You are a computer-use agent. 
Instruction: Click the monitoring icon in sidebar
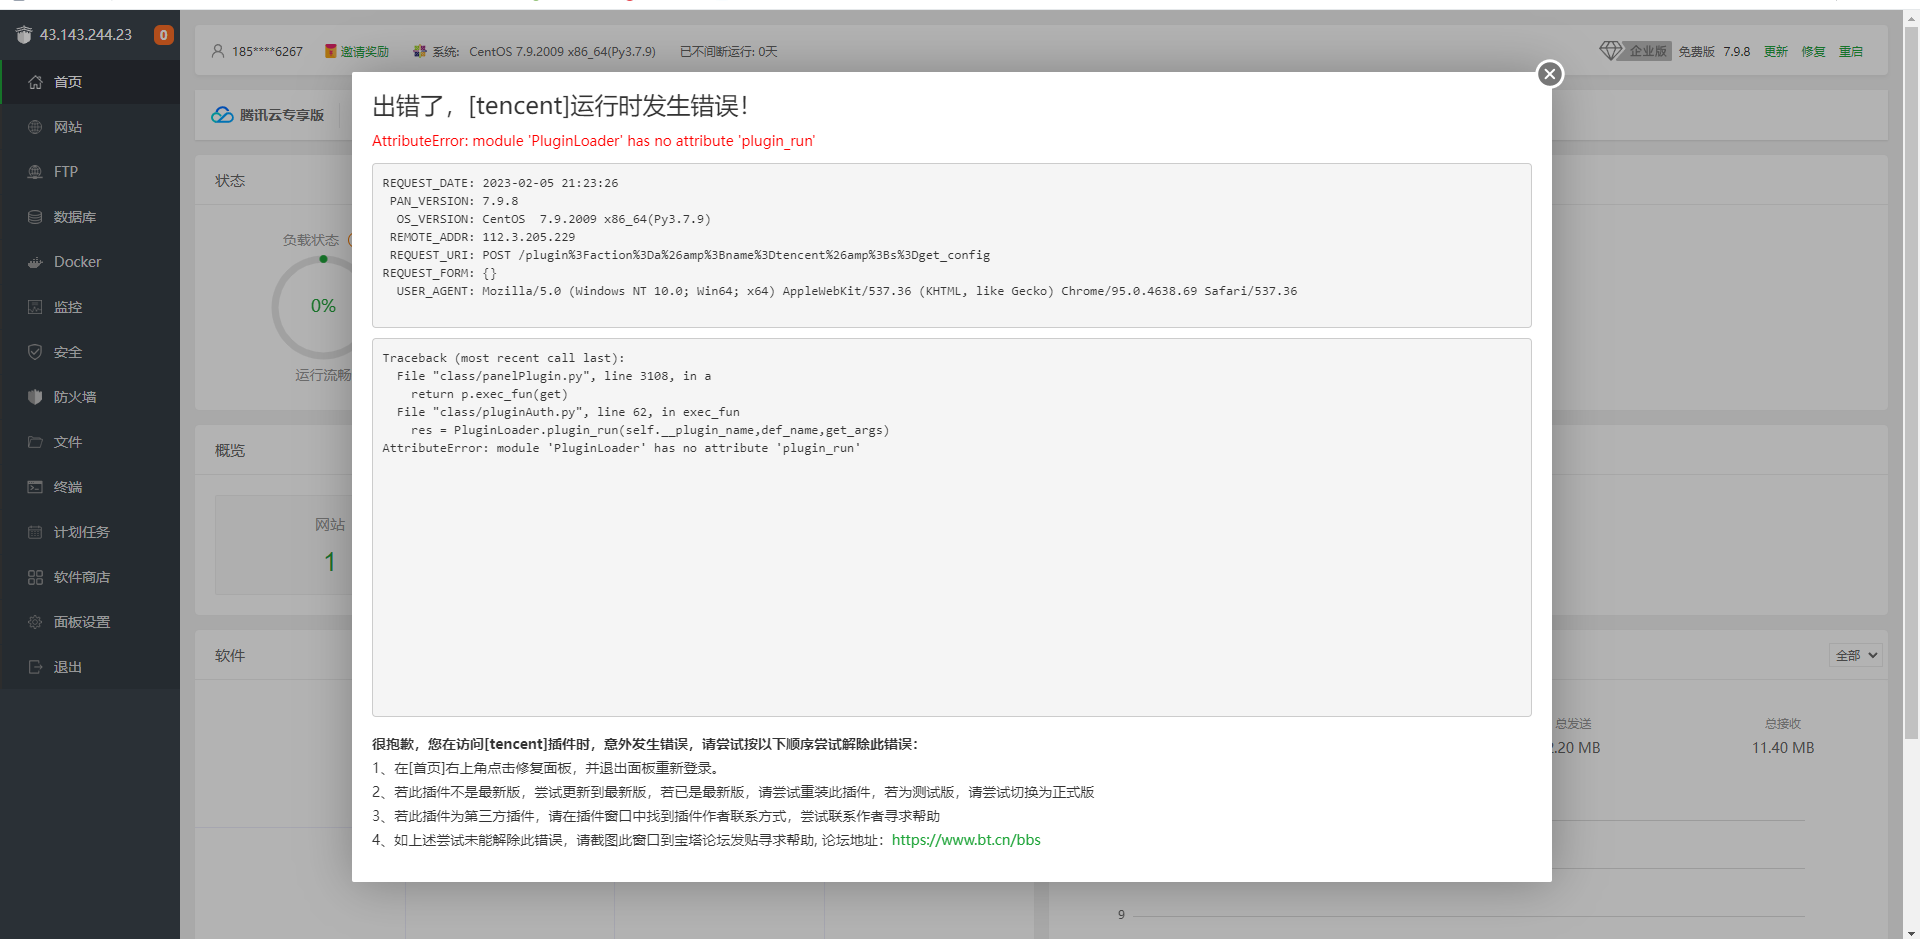pos(35,307)
